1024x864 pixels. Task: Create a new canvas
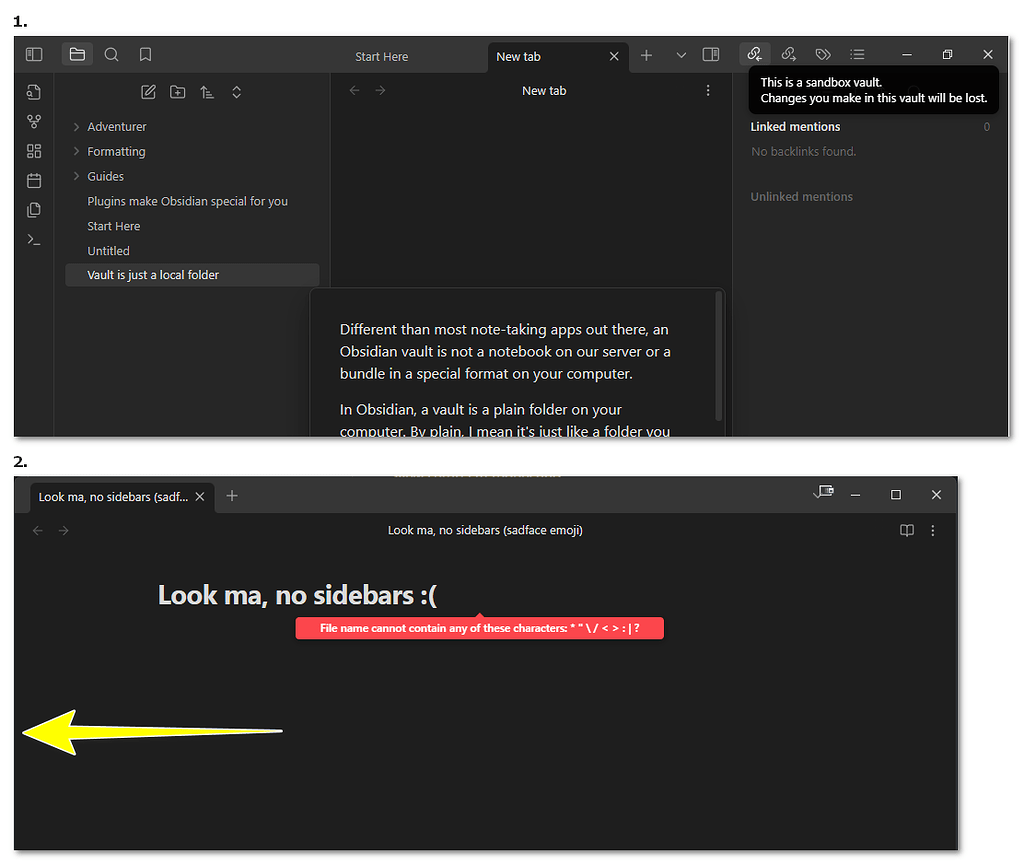[33, 150]
